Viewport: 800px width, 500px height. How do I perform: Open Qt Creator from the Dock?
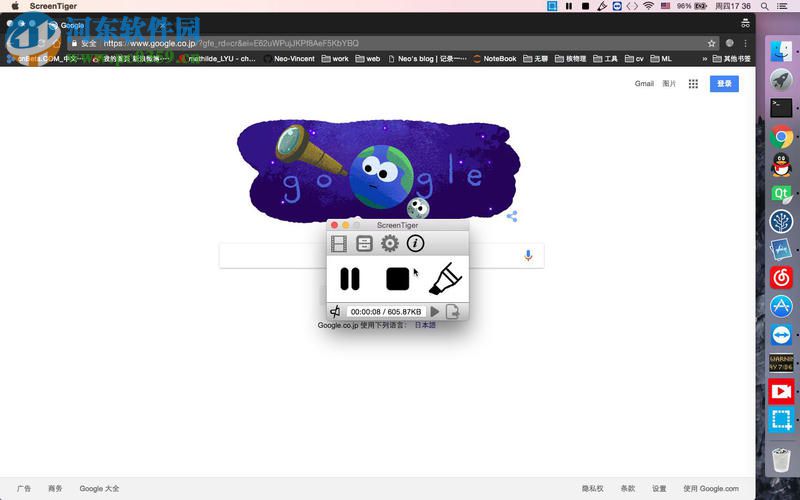(781, 194)
